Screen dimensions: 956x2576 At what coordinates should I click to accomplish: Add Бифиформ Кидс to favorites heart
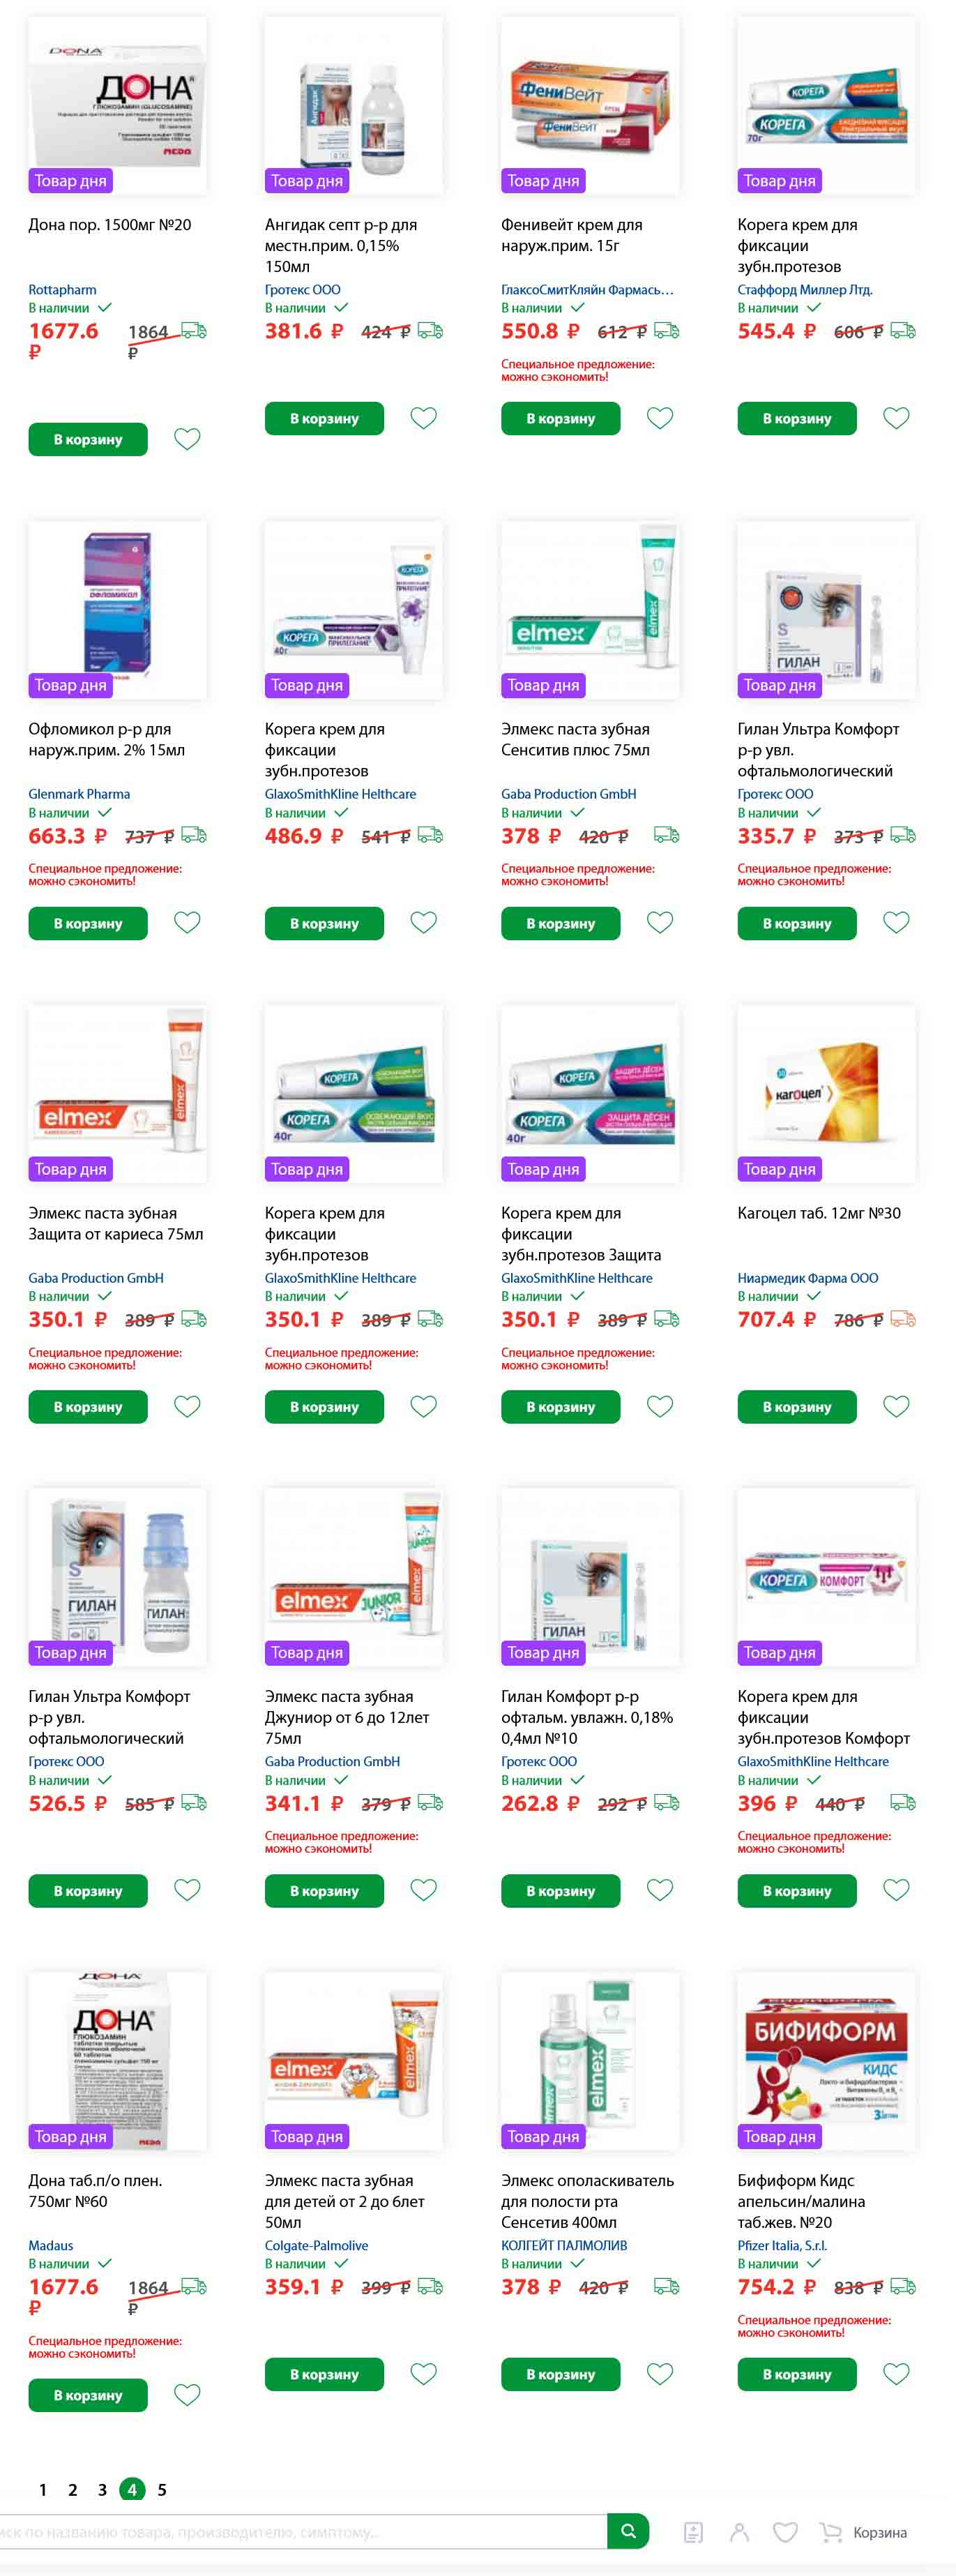coord(896,2373)
